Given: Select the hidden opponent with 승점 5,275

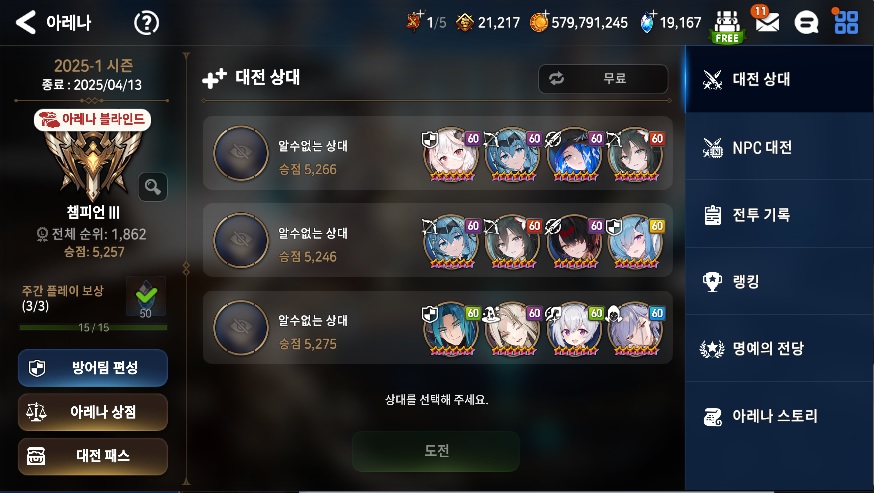Looking at the screenshot, I should pos(438,327).
